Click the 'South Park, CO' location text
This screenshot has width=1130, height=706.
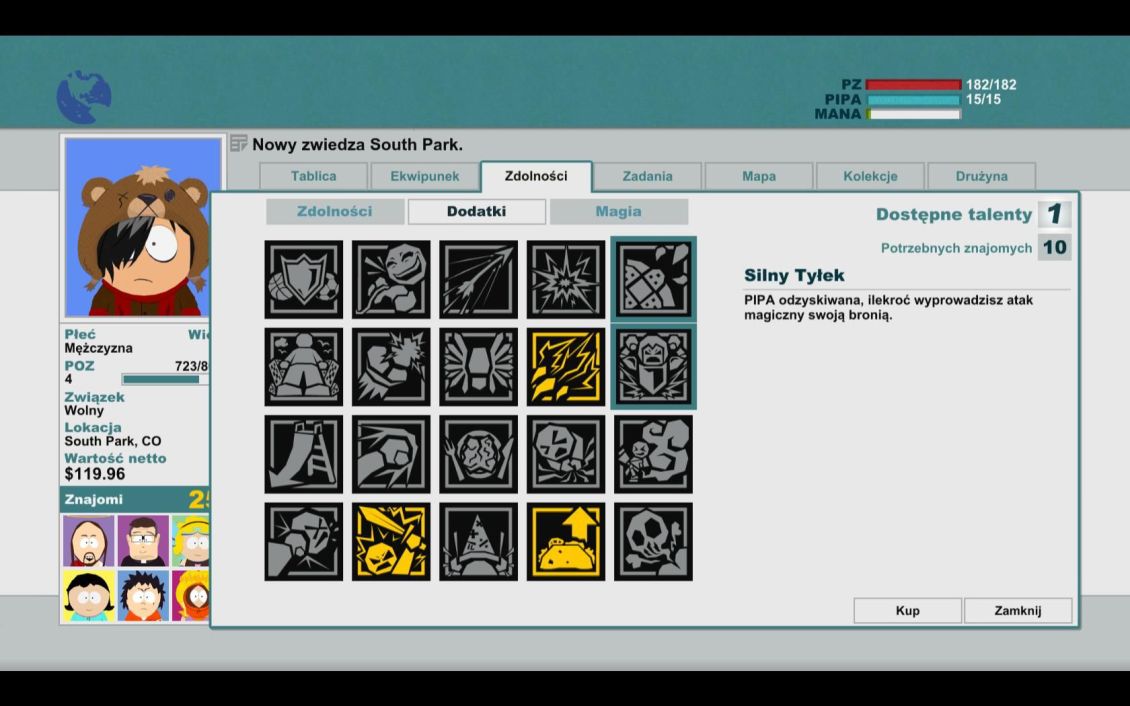coord(112,441)
